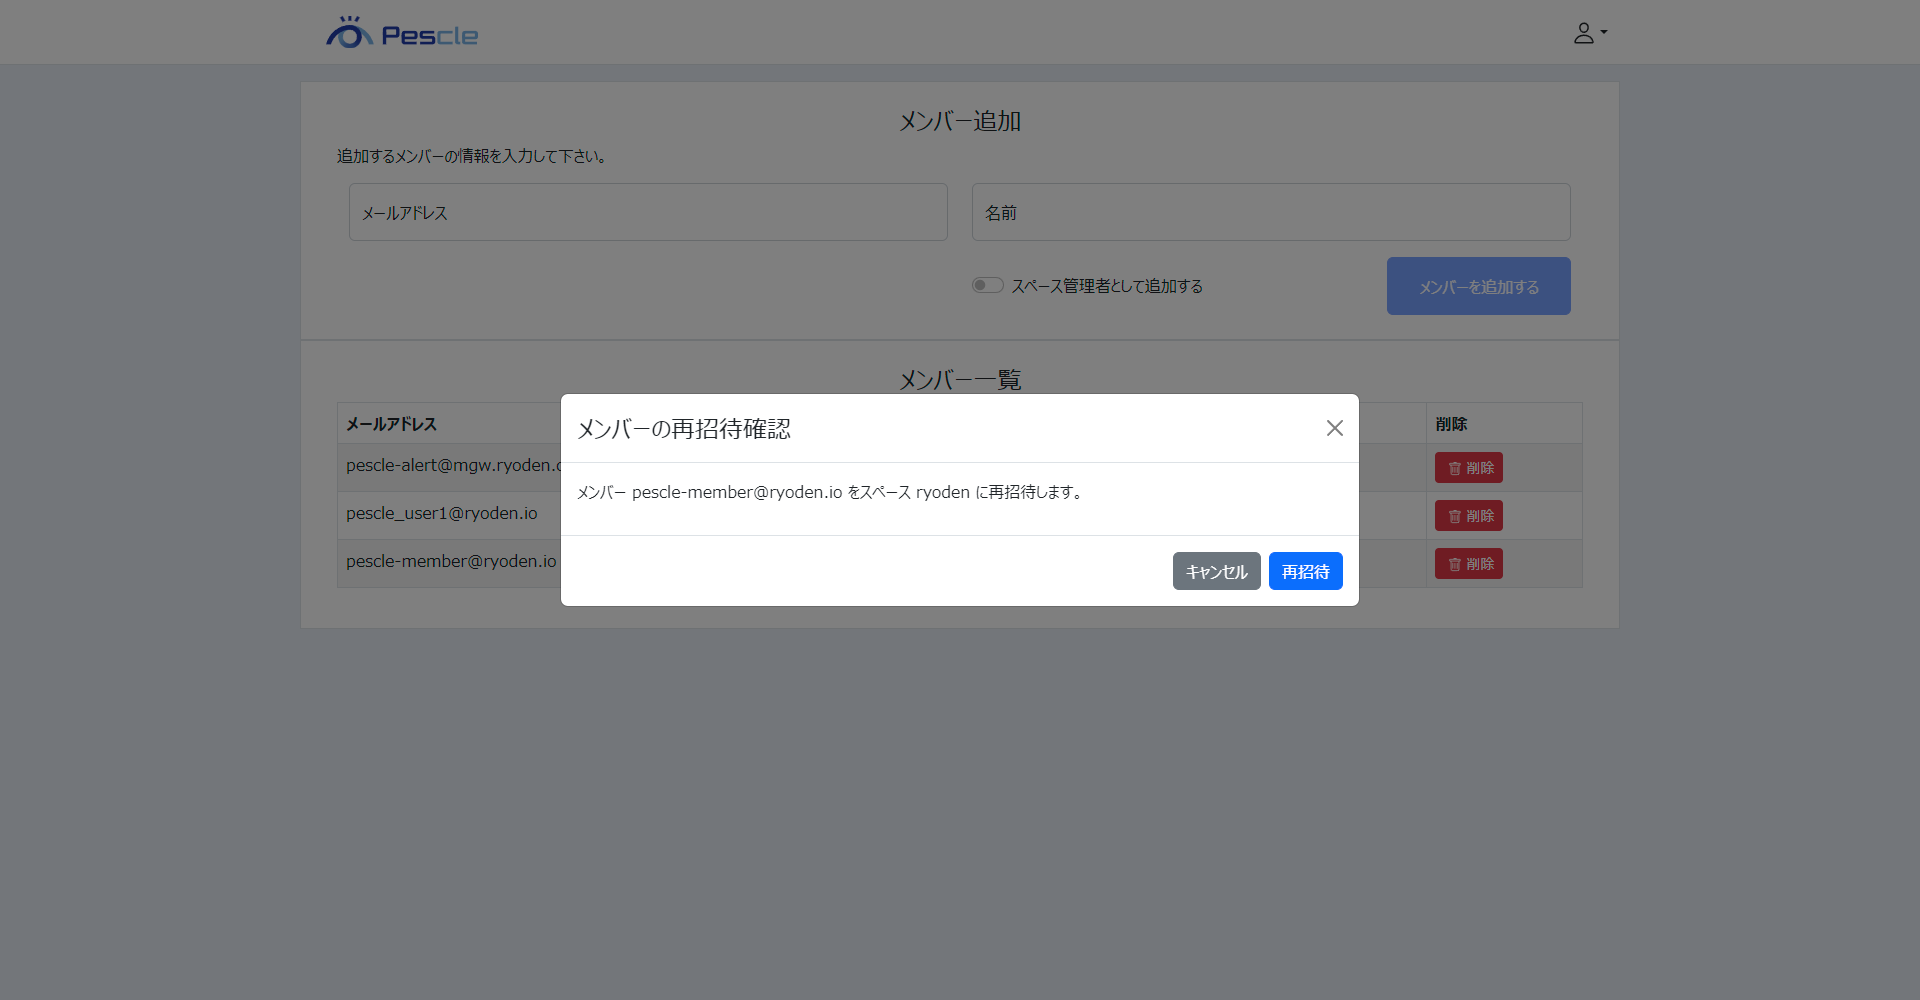Image resolution: width=1920 pixels, height=1000 pixels.
Task: Toggle the スペース管理者として追加する switch
Action: pos(988,285)
